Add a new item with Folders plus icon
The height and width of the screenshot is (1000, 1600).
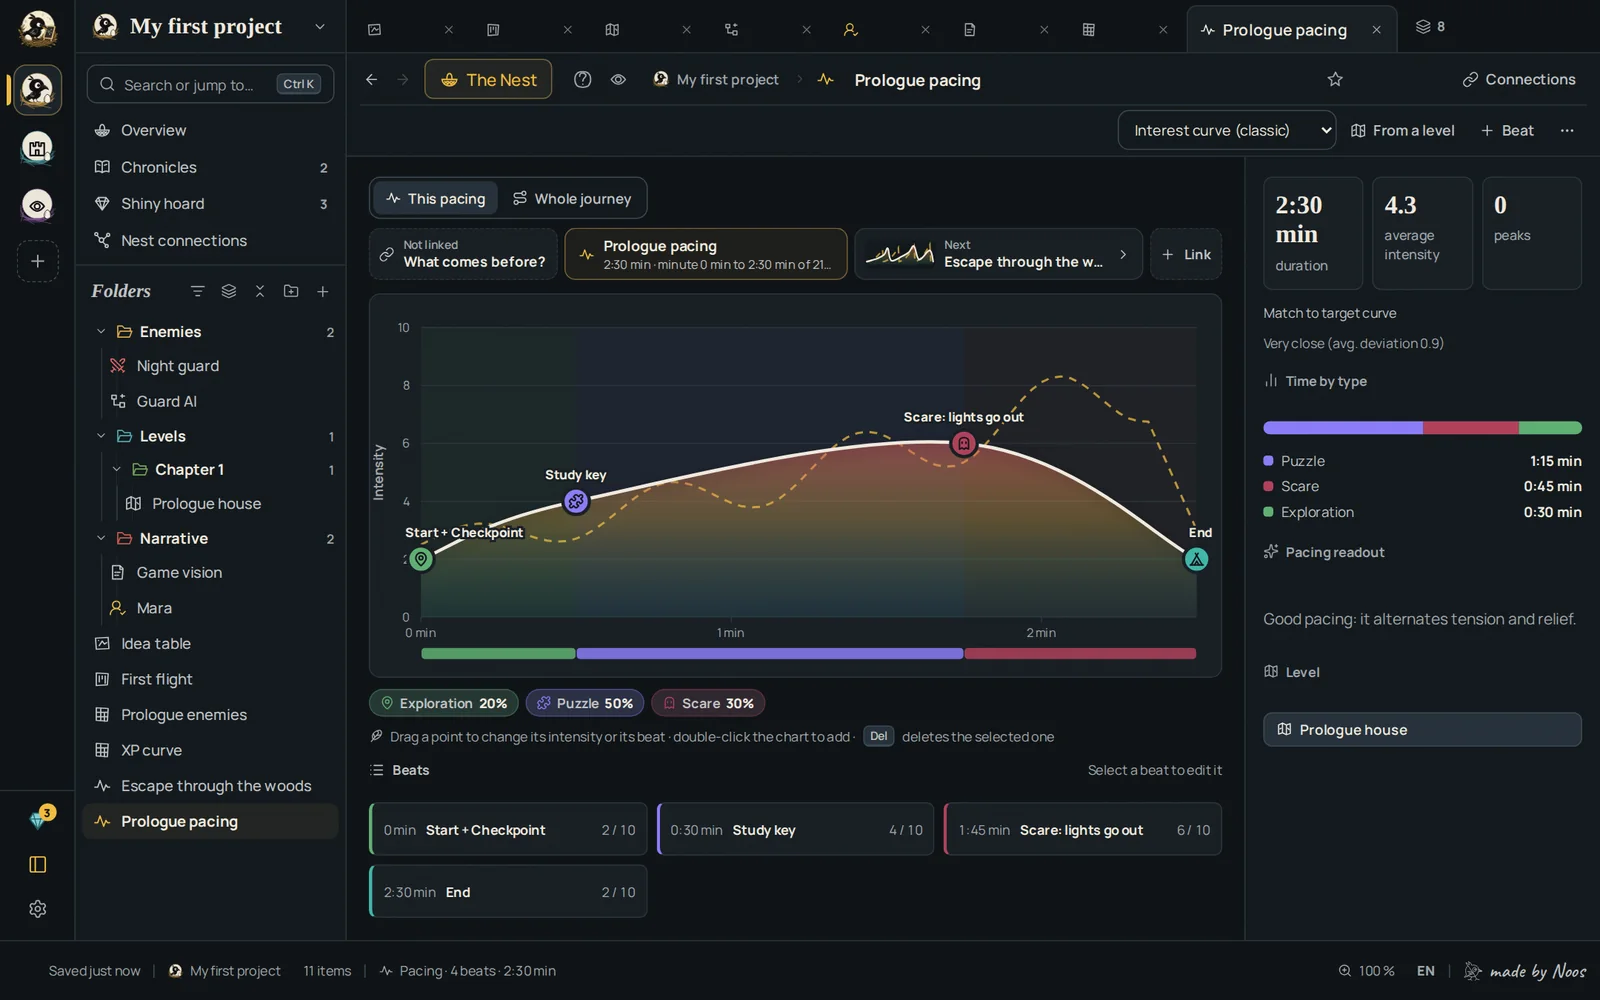(323, 291)
